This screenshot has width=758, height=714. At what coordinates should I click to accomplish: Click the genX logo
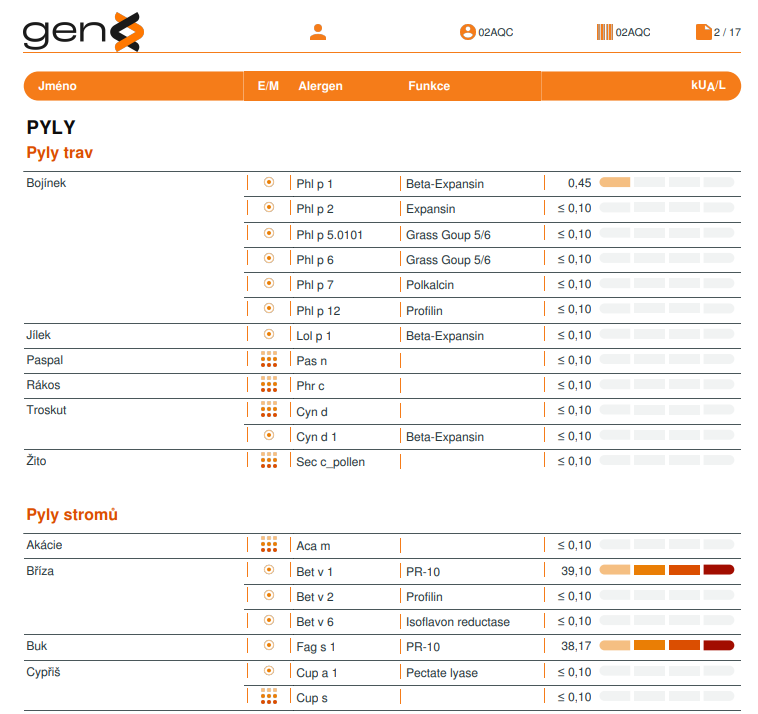[x=83, y=32]
